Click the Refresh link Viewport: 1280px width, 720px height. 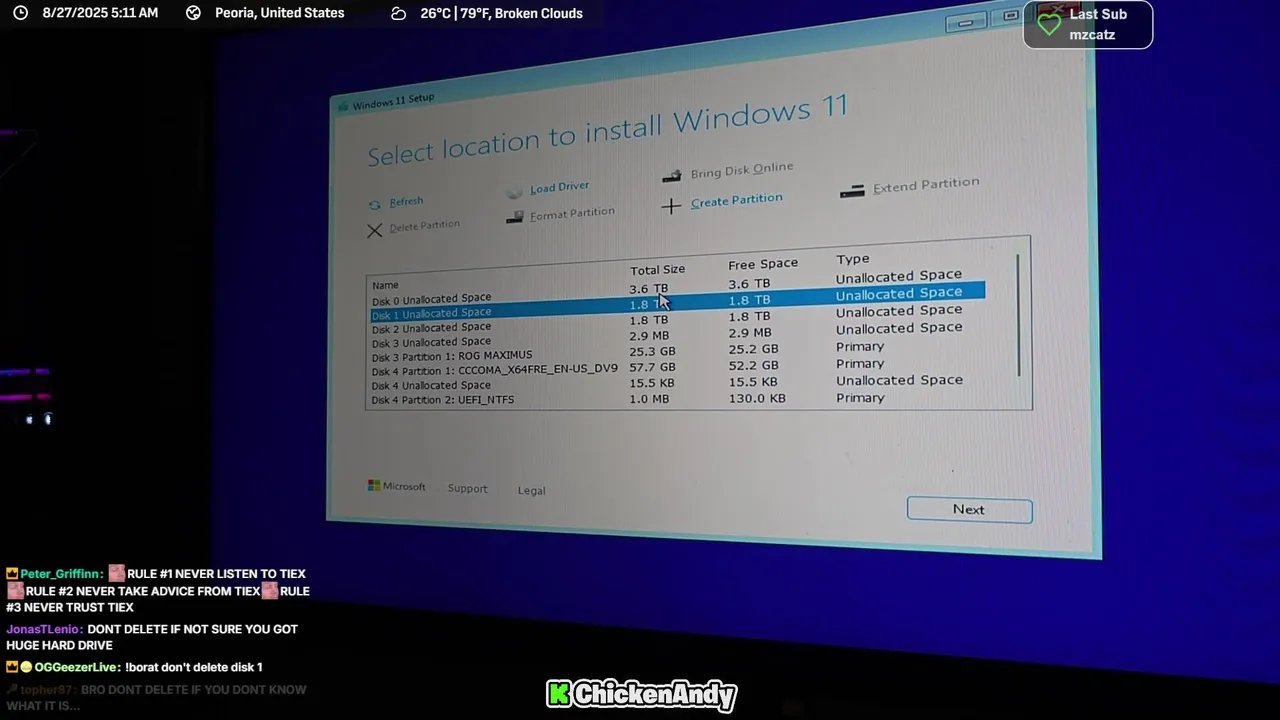(406, 202)
